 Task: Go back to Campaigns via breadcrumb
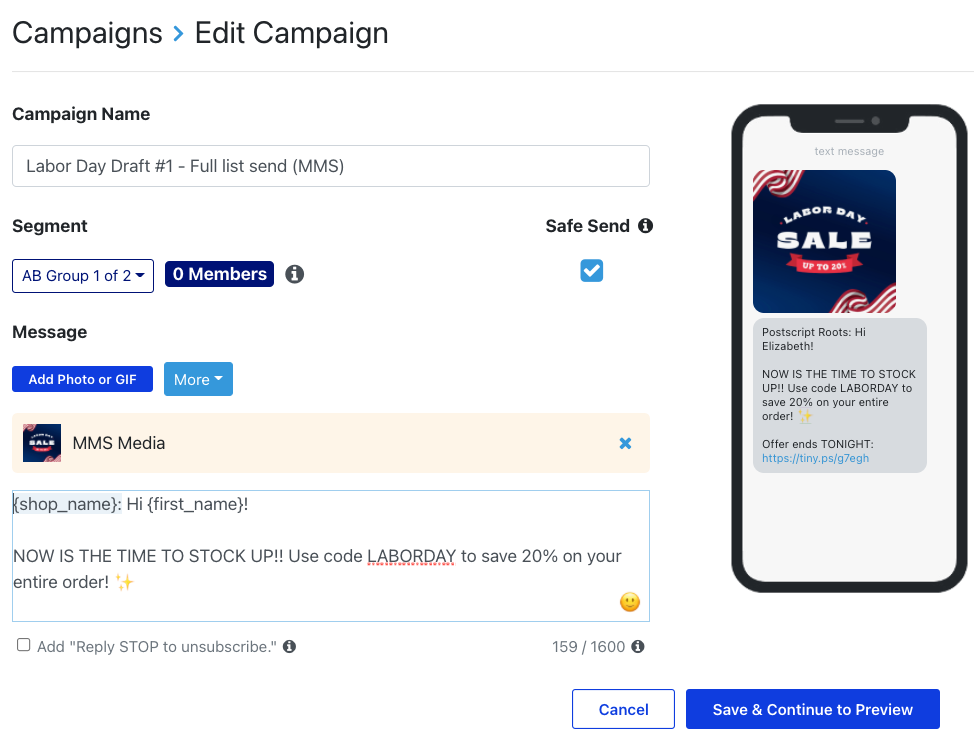(x=87, y=33)
